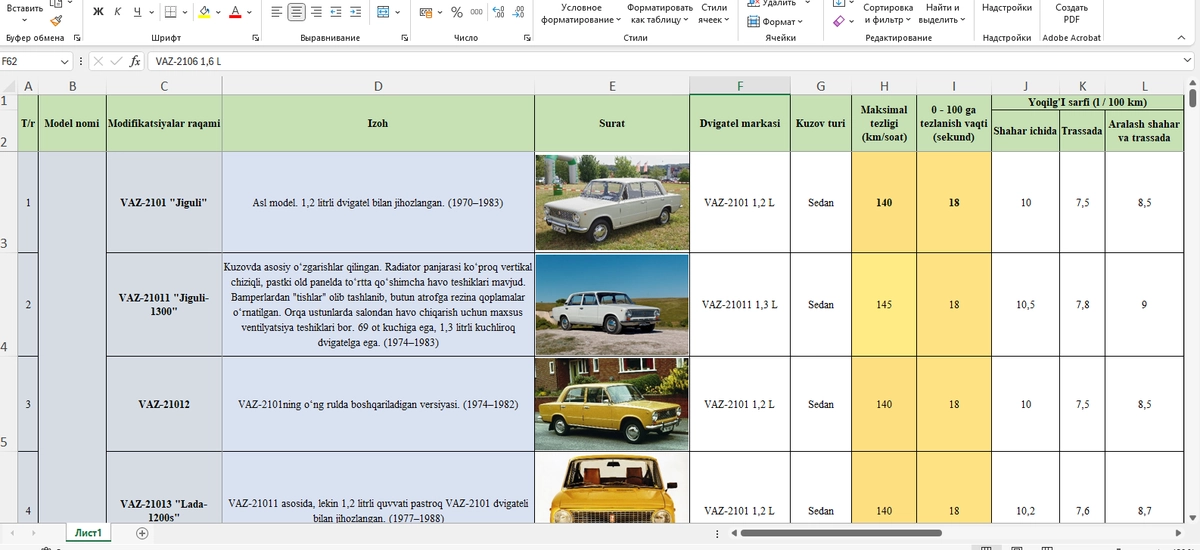Select the Dvigatel markasi header cell
Viewport: 1200px width, 550px height.
740,123
